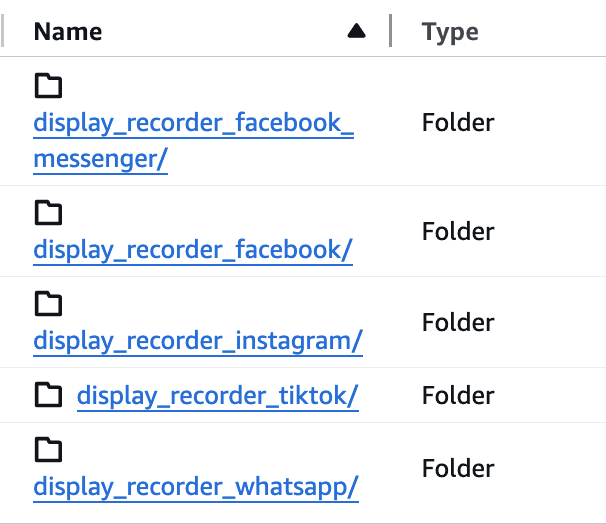Viewport: 606px width, 524px height.
Task: Select the Folder type cell for display_recorder_facebook/
Action: [458, 231]
